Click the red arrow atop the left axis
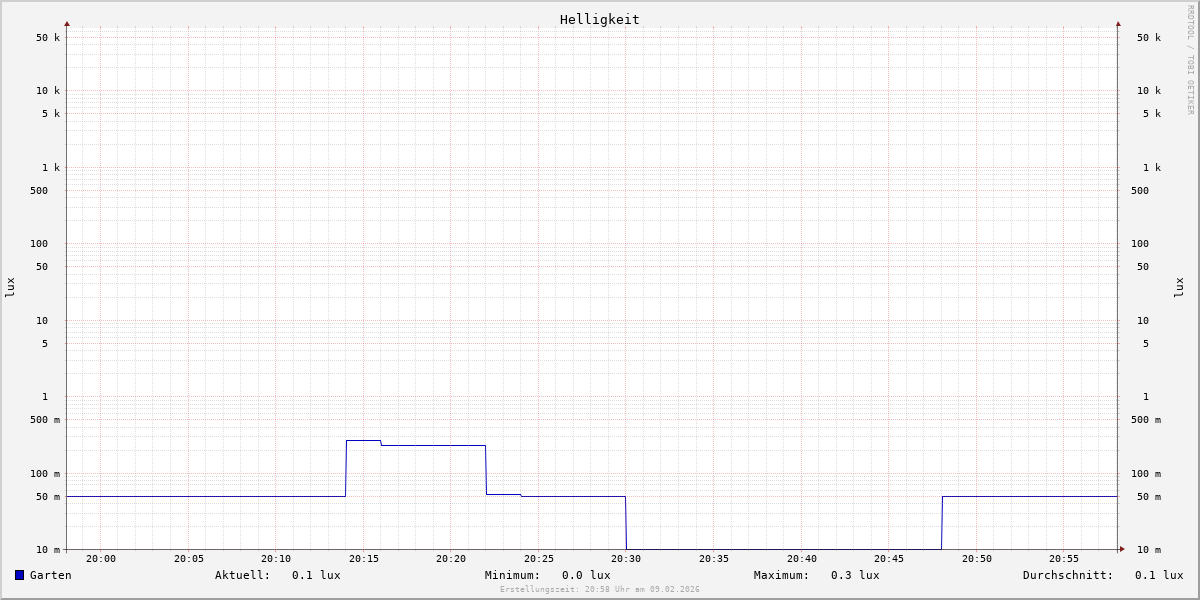 (x=67, y=23)
